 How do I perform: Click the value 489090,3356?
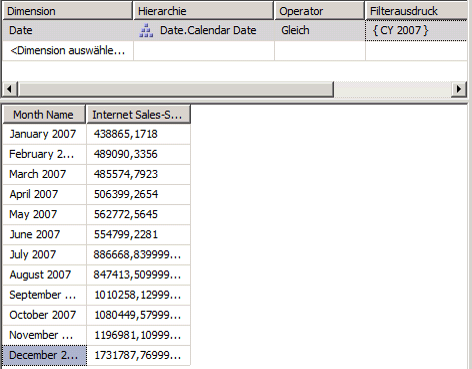coord(138,154)
